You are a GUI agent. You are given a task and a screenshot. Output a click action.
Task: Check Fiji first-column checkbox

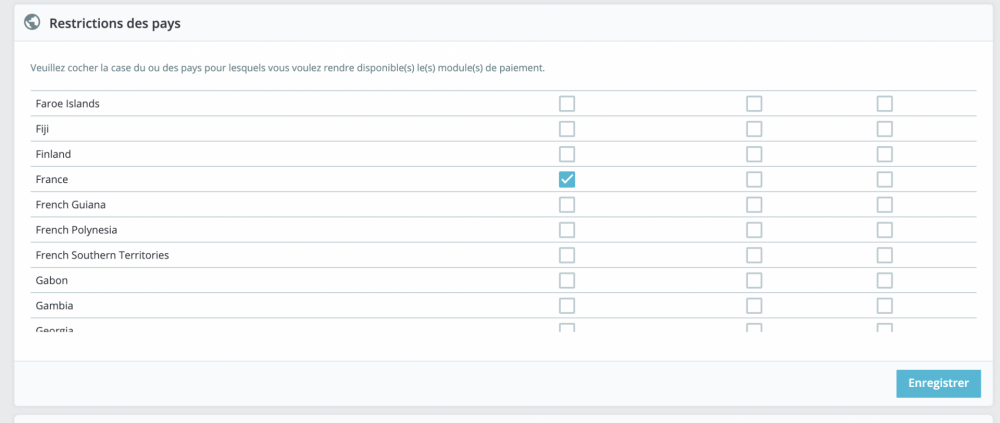click(x=567, y=129)
